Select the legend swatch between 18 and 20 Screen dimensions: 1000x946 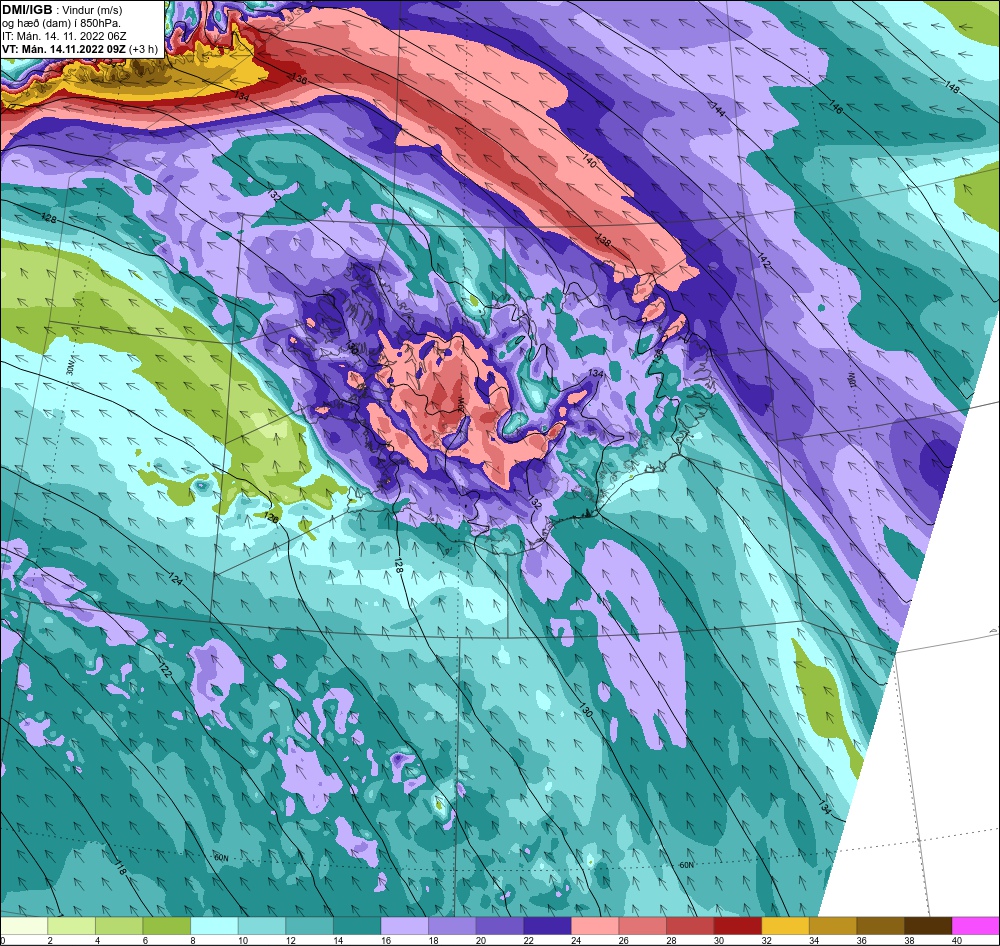pyautogui.click(x=452, y=926)
